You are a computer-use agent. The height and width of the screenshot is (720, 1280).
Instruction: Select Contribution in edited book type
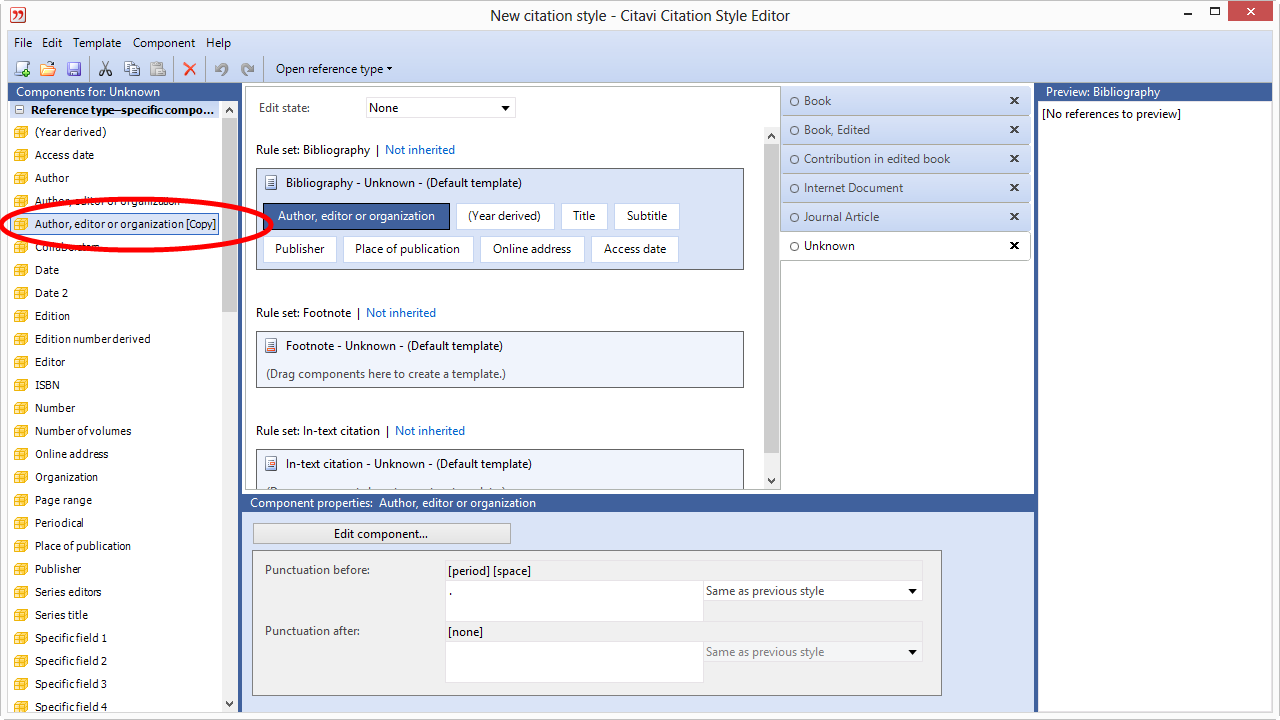[x=906, y=159]
